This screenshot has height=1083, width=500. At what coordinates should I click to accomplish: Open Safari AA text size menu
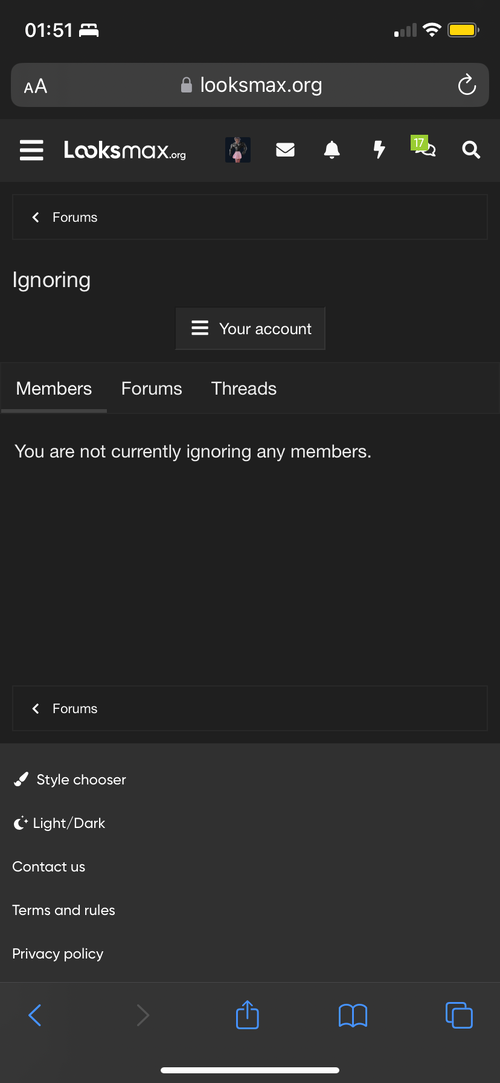click(x=36, y=86)
